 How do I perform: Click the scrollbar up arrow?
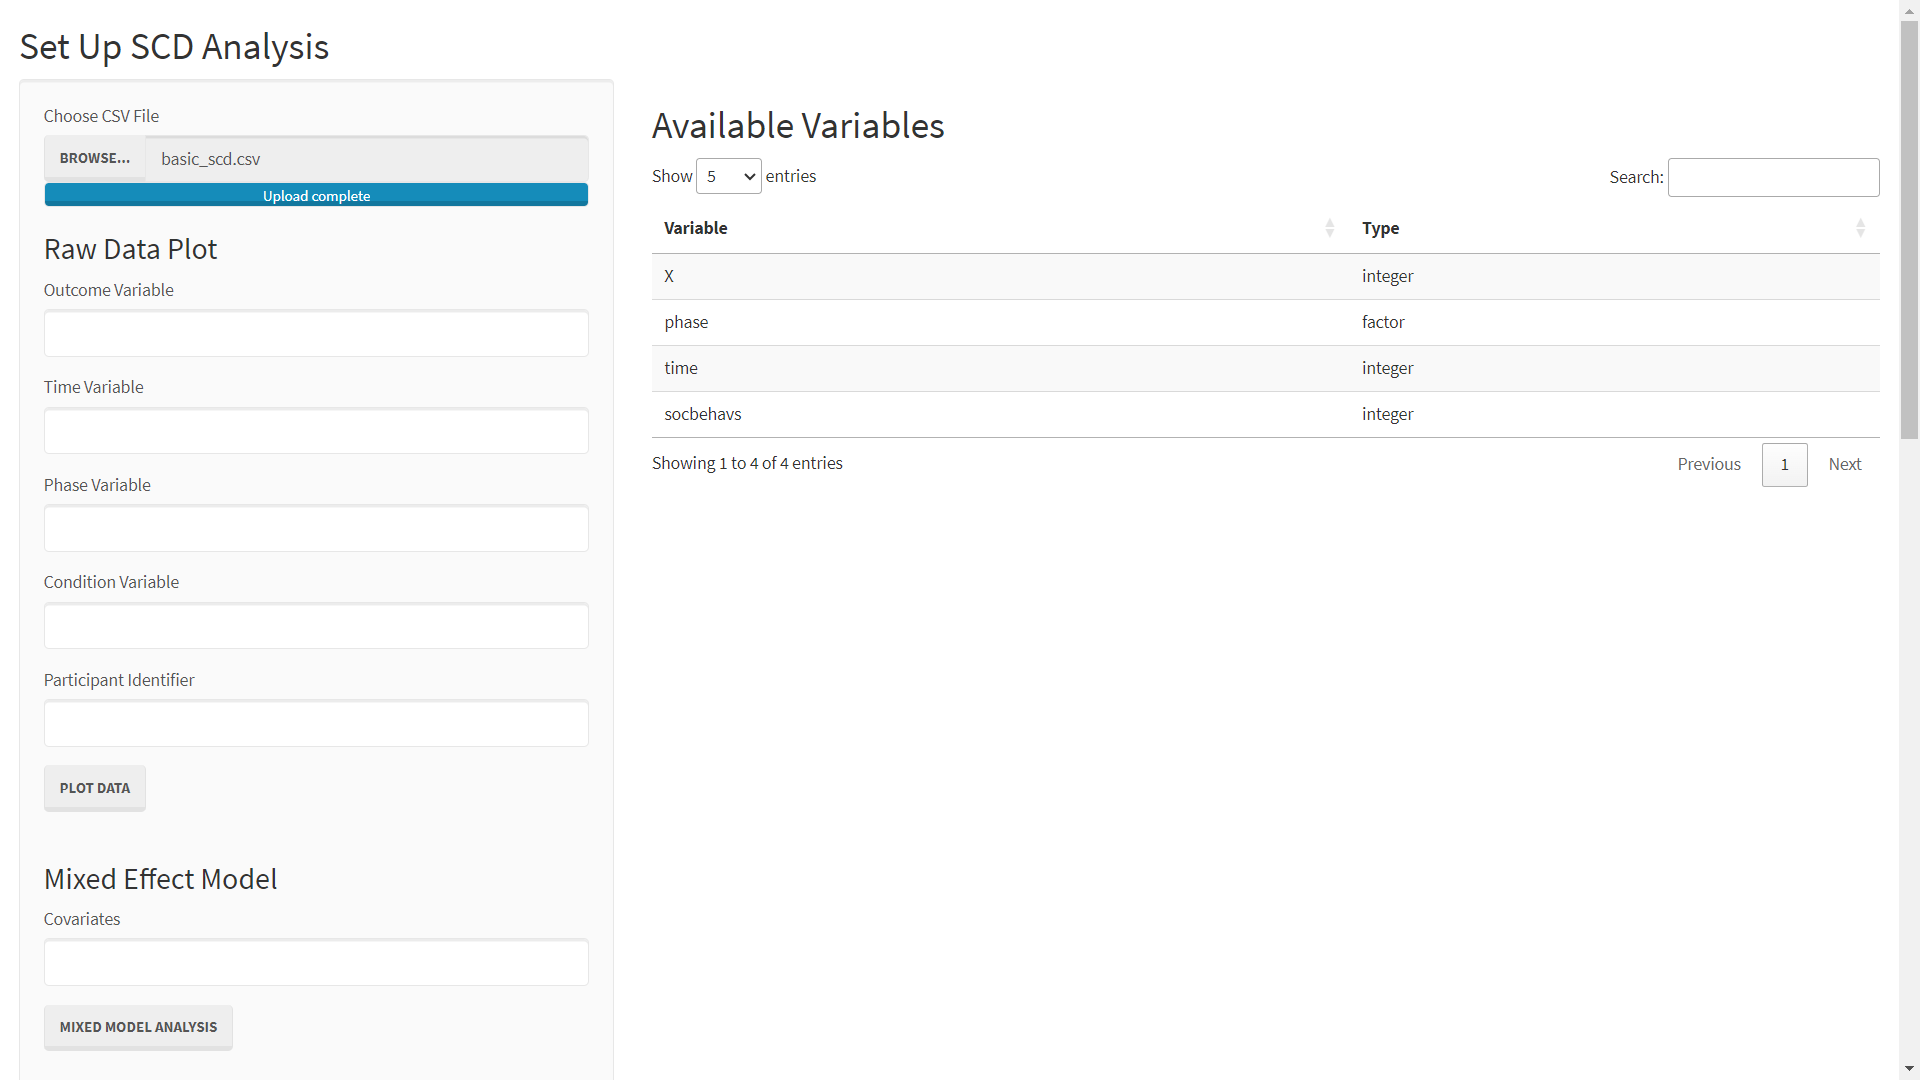tap(1909, 9)
